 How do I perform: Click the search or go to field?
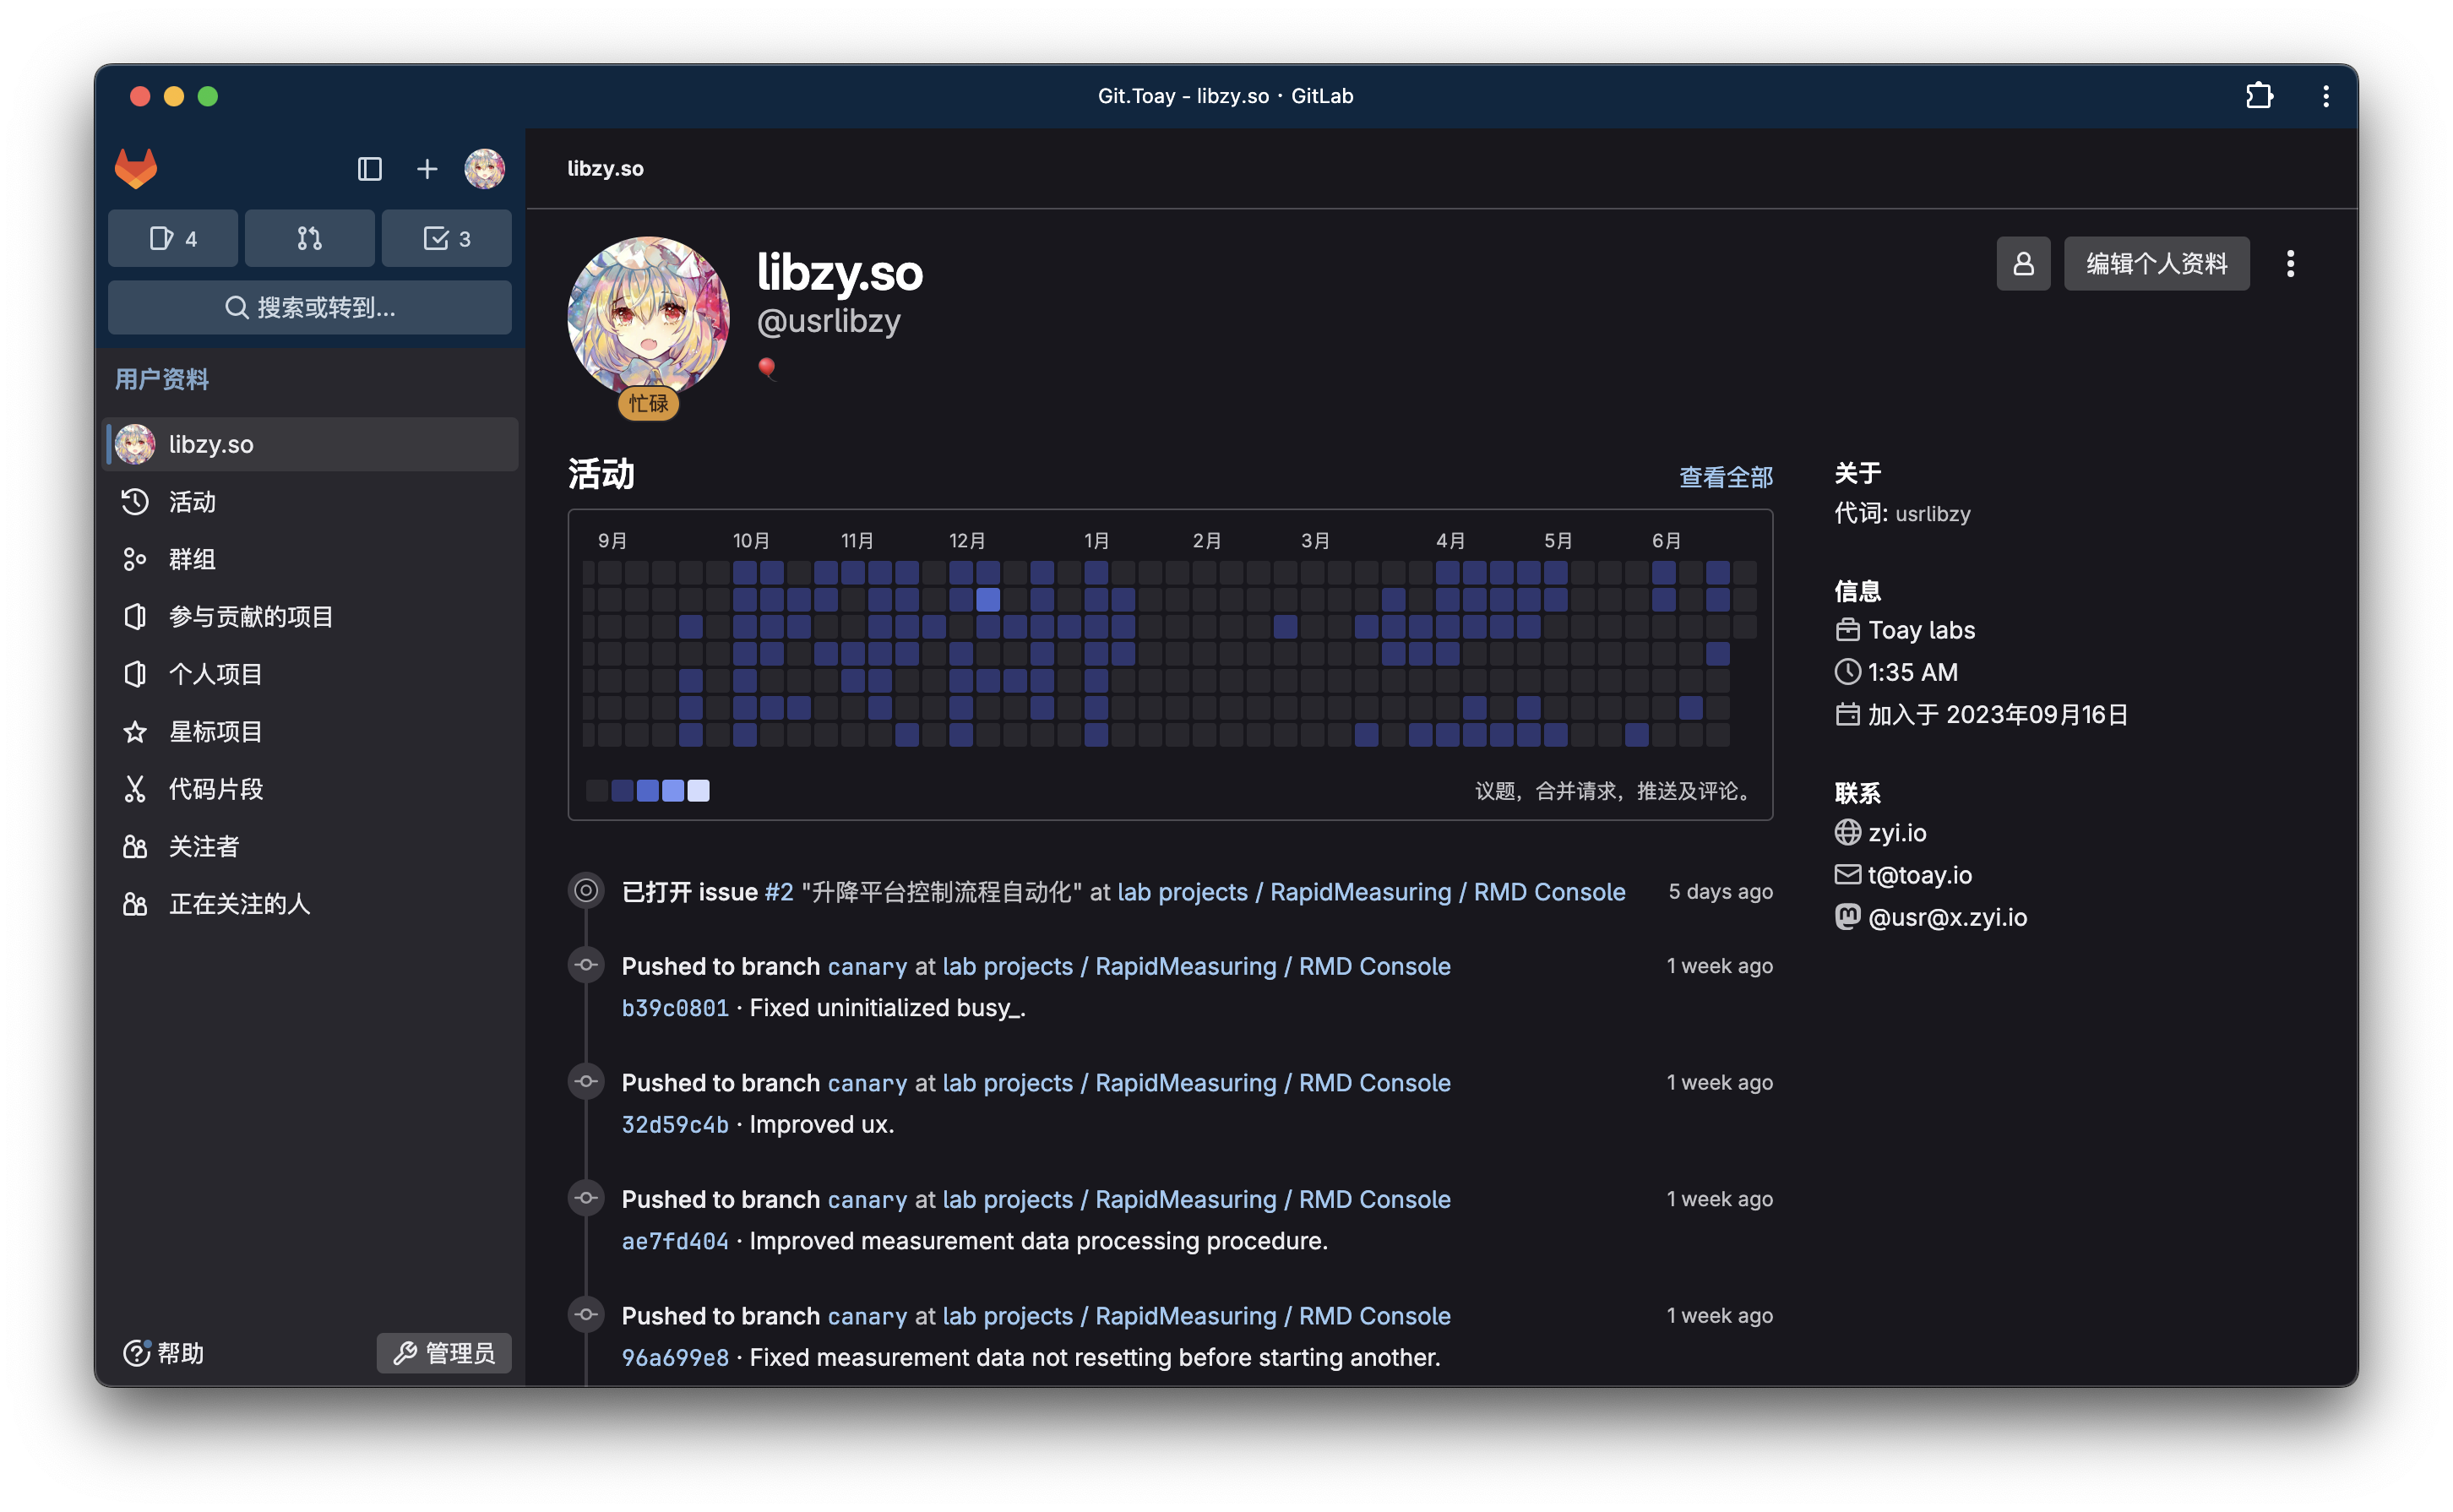[310, 307]
